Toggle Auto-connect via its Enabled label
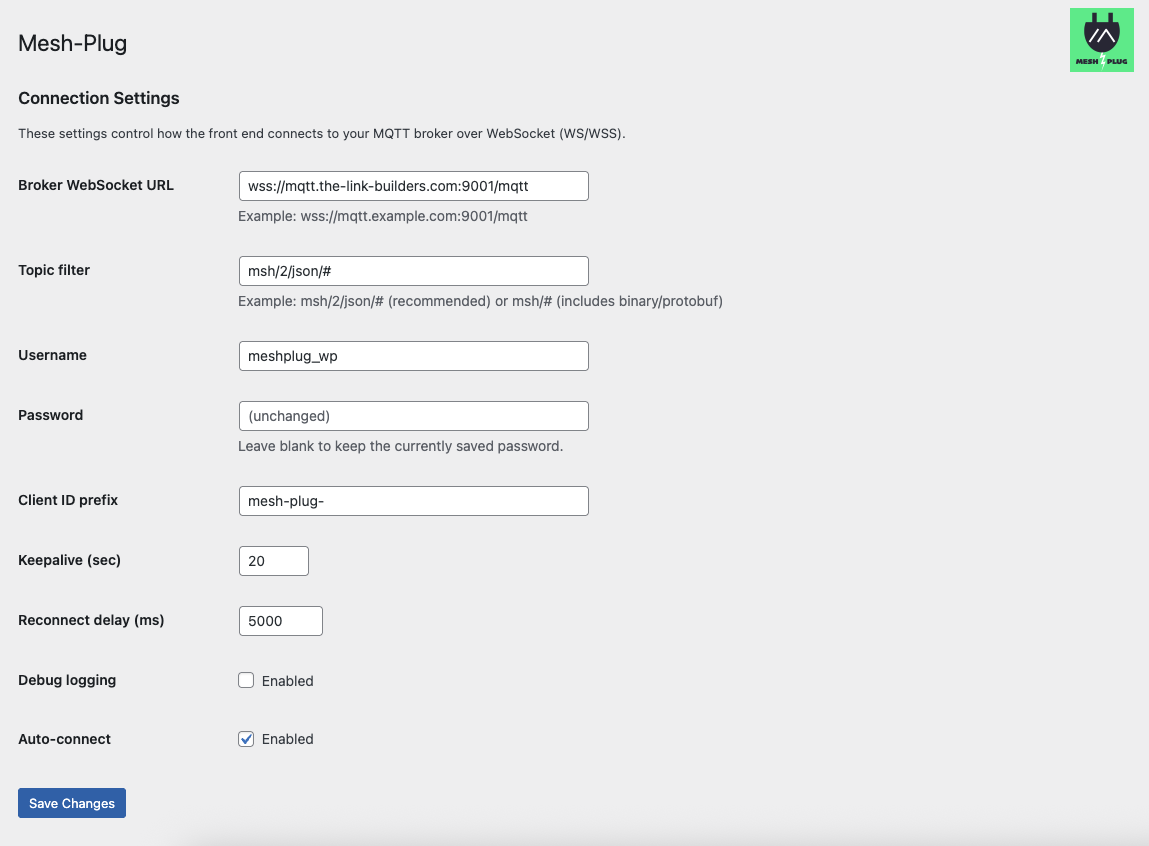 pos(290,739)
